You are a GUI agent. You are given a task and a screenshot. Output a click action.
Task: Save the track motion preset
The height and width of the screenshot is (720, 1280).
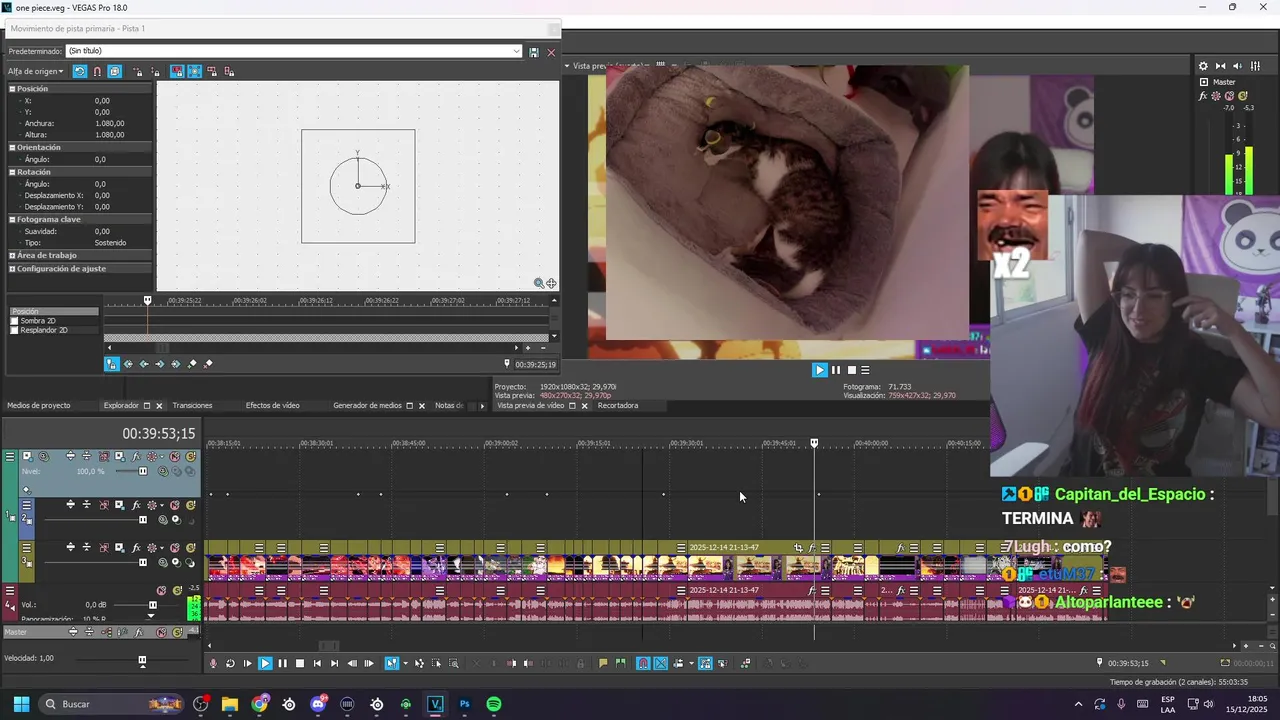534,51
